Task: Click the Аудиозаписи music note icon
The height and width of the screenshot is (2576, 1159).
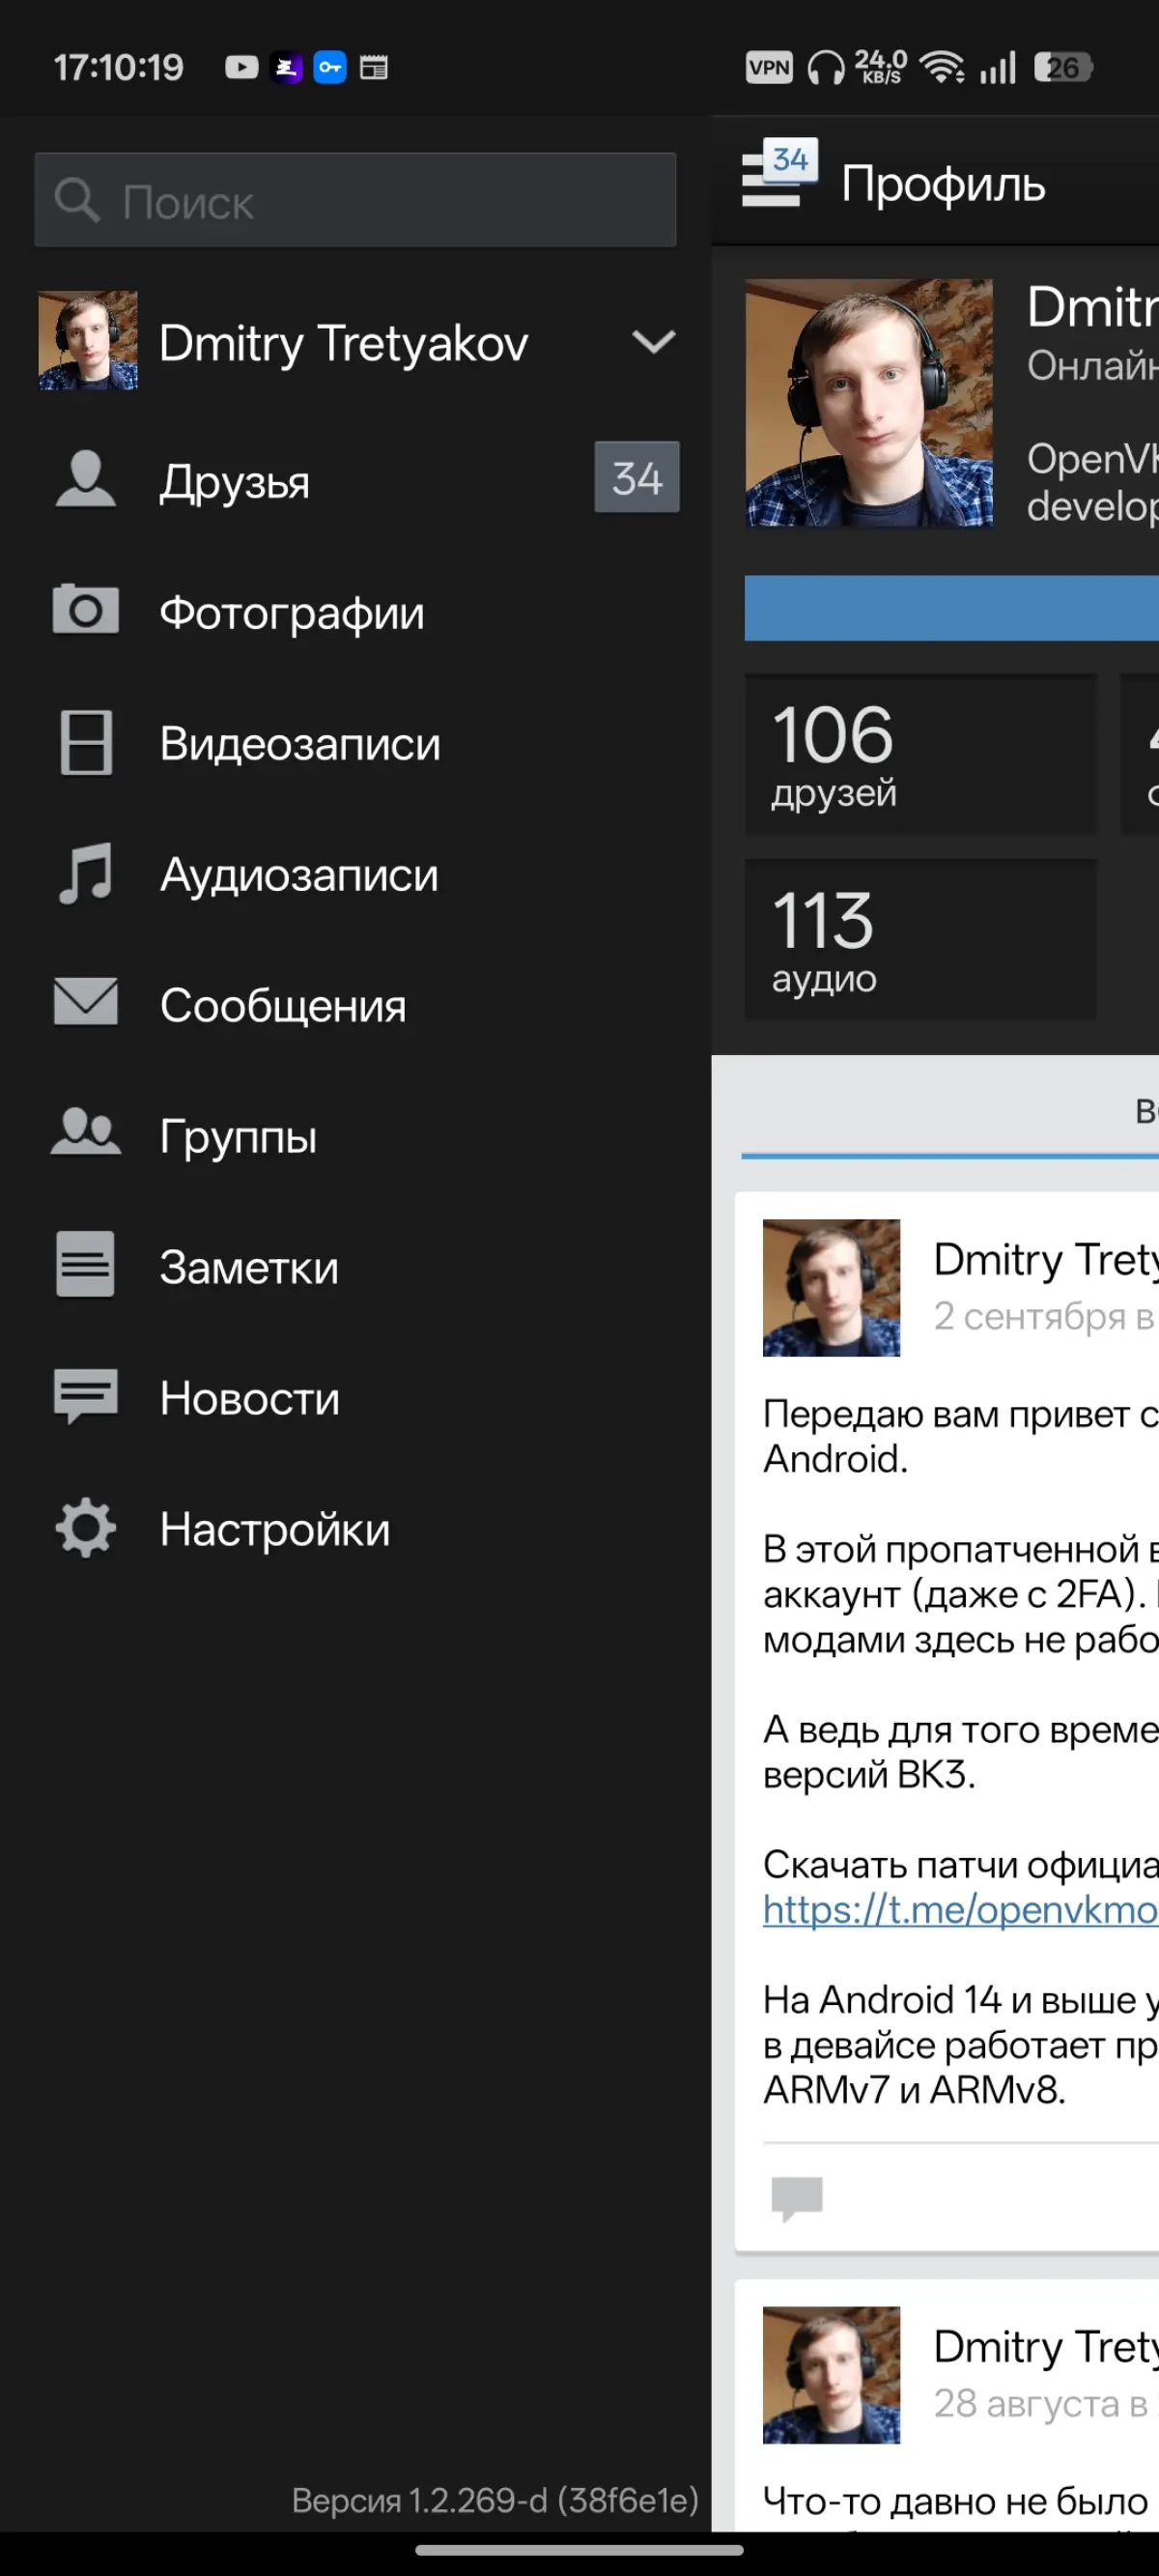Action: click(x=85, y=873)
